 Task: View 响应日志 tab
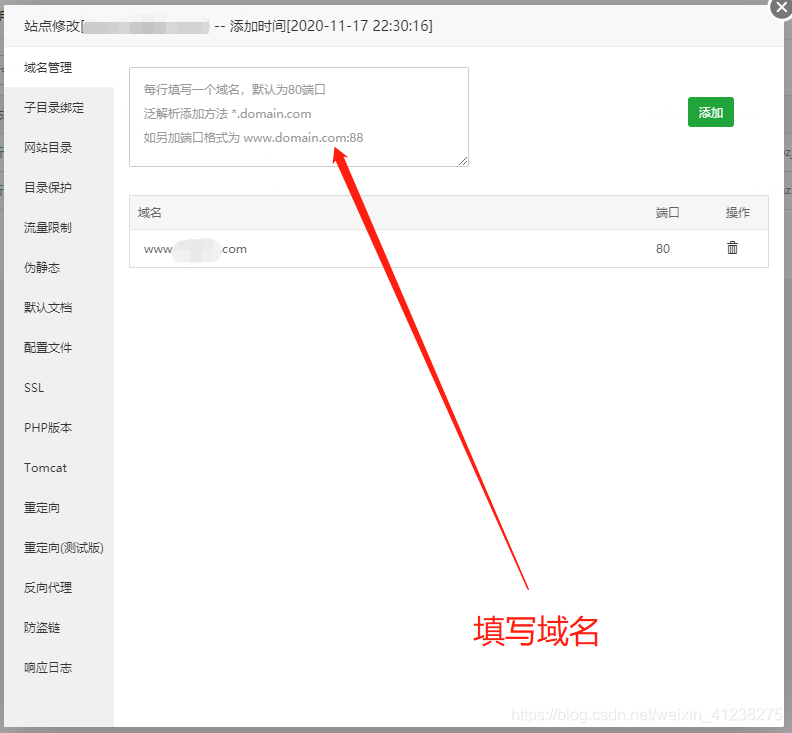pyautogui.click(x=59, y=667)
